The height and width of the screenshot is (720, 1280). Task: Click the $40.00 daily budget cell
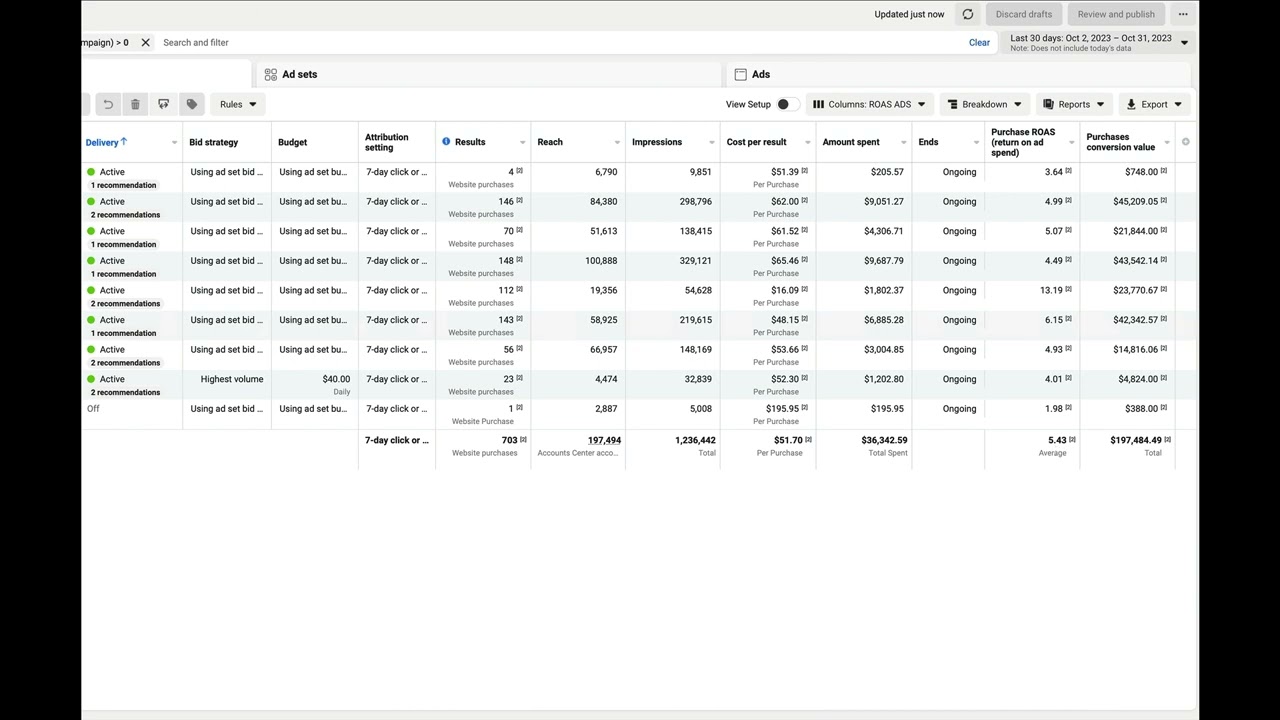click(336, 379)
